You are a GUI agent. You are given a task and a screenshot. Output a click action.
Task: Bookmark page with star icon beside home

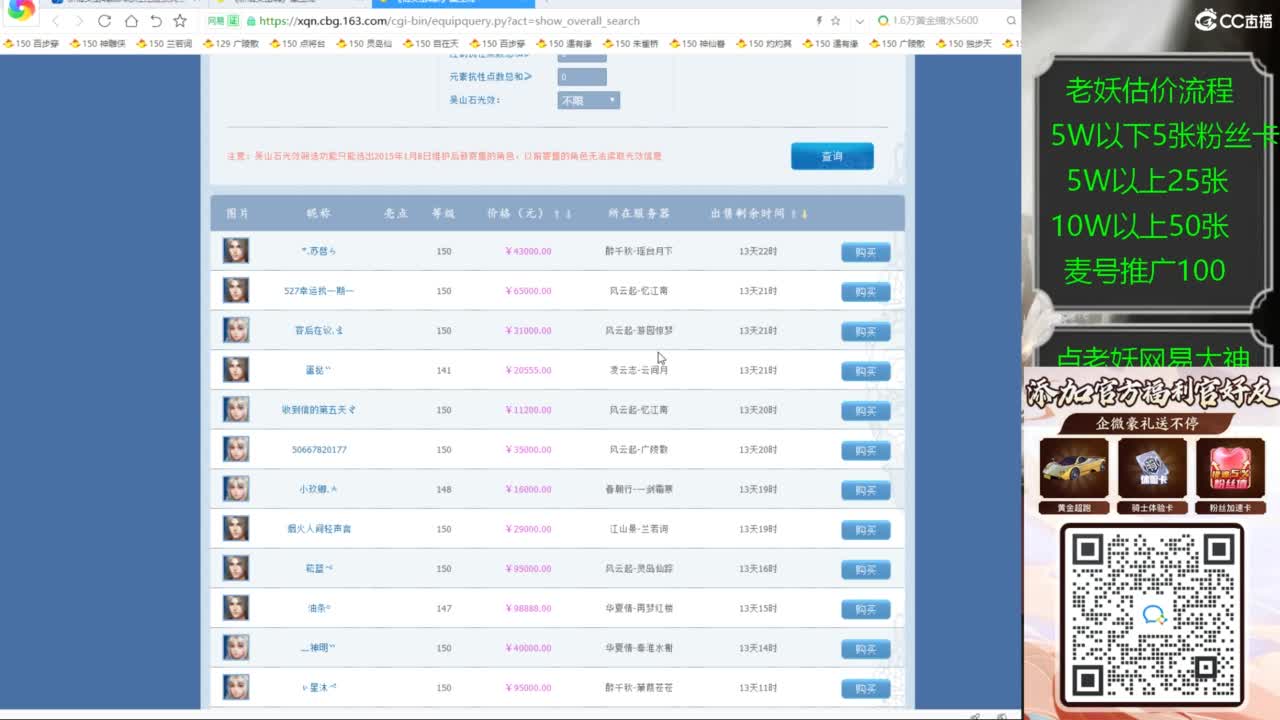point(180,21)
